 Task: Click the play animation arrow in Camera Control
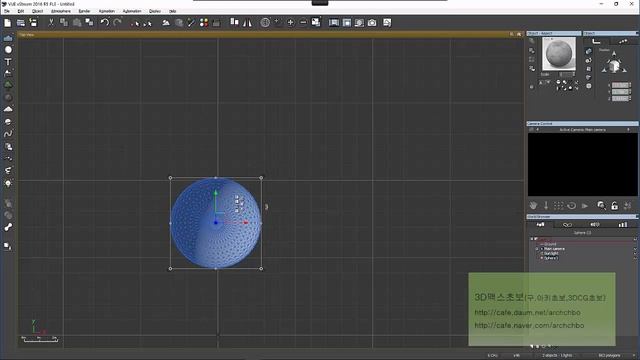[x=584, y=206]
